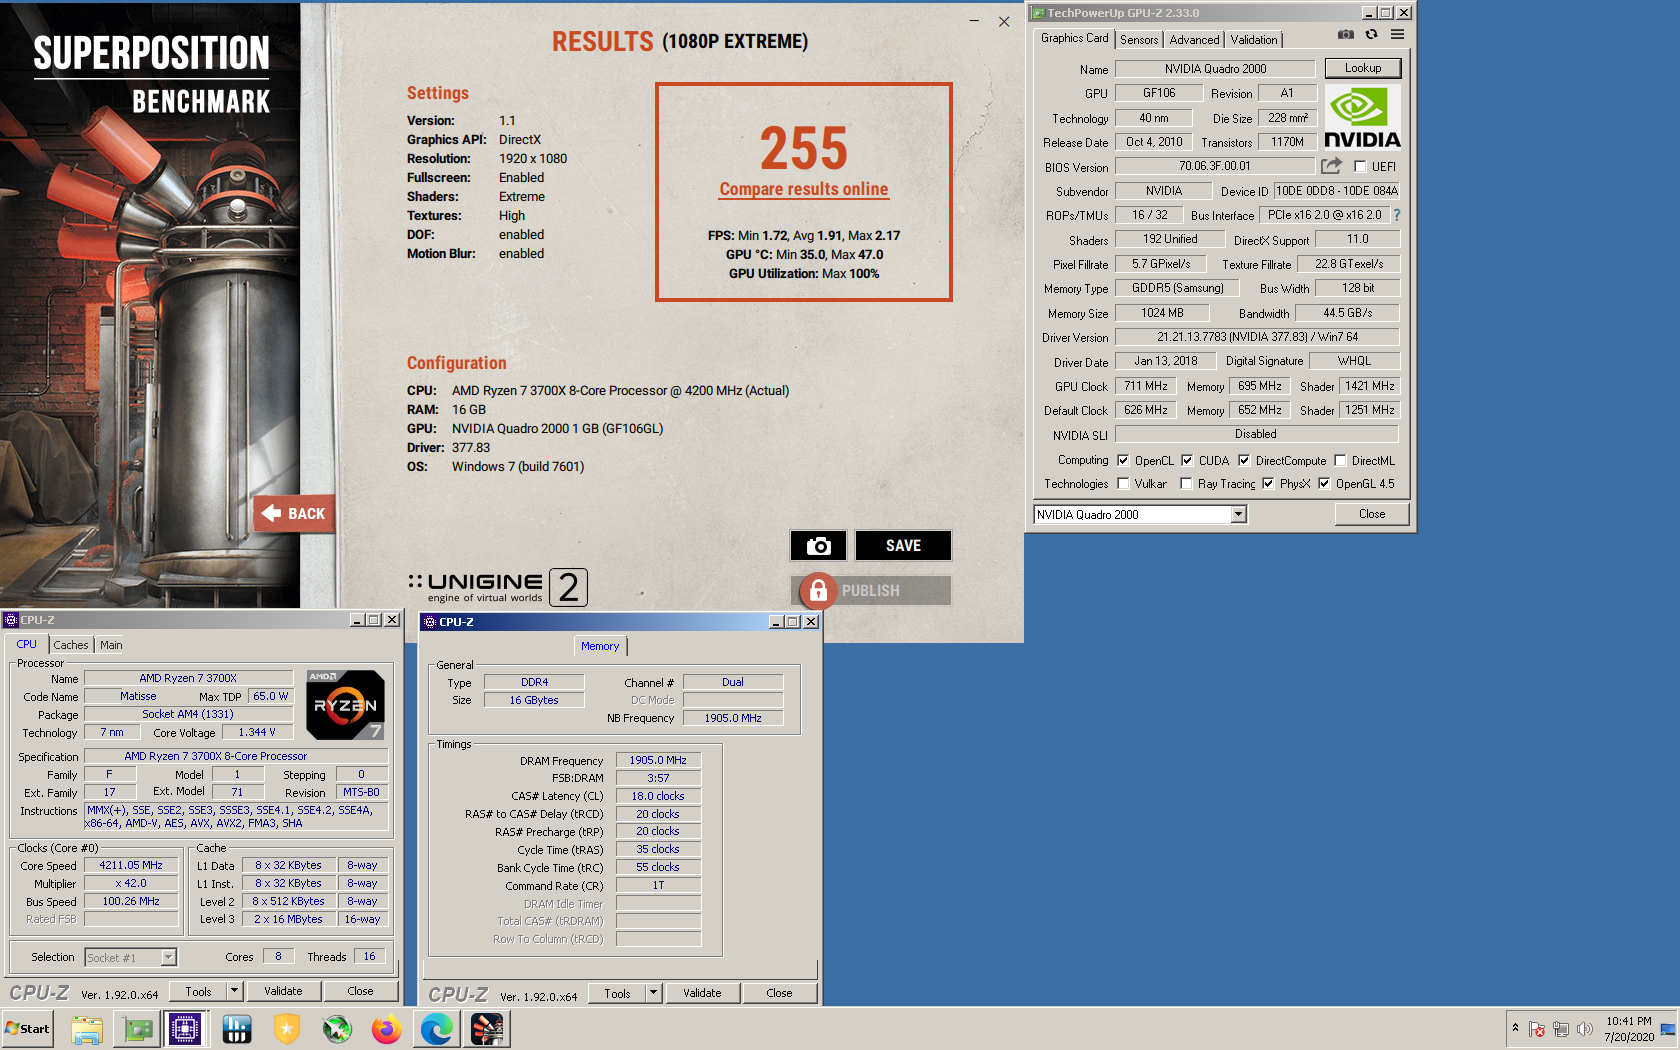Screen dimensions: 1680x1050
Task: Click the BIOS Version field 70.06.3F.00.01
Action: [x=1215, y=166]
